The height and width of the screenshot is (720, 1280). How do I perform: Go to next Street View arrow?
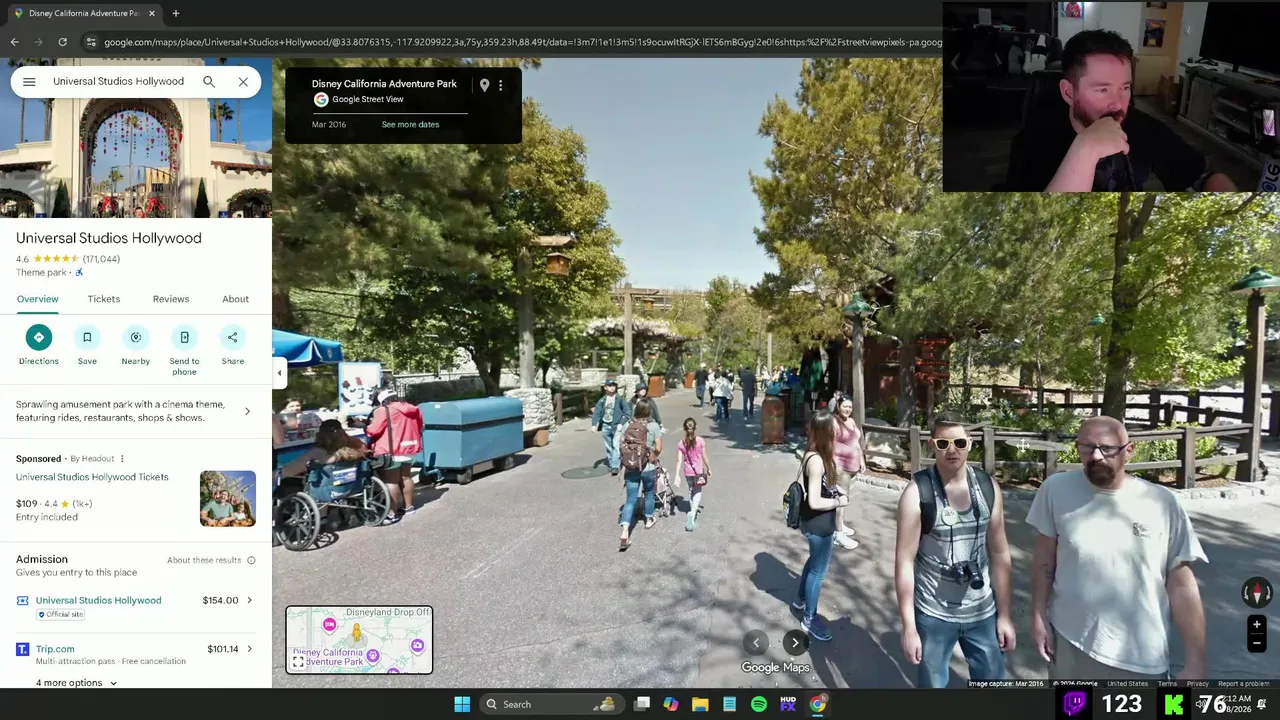pyautogui.click(x=795, y=643)
